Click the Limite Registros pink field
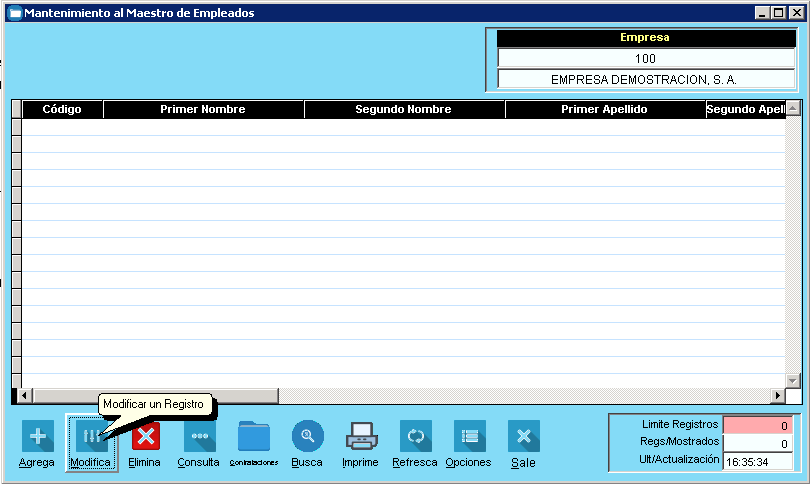Viewport: 810px width, 484px height. [x=758, y=425]
